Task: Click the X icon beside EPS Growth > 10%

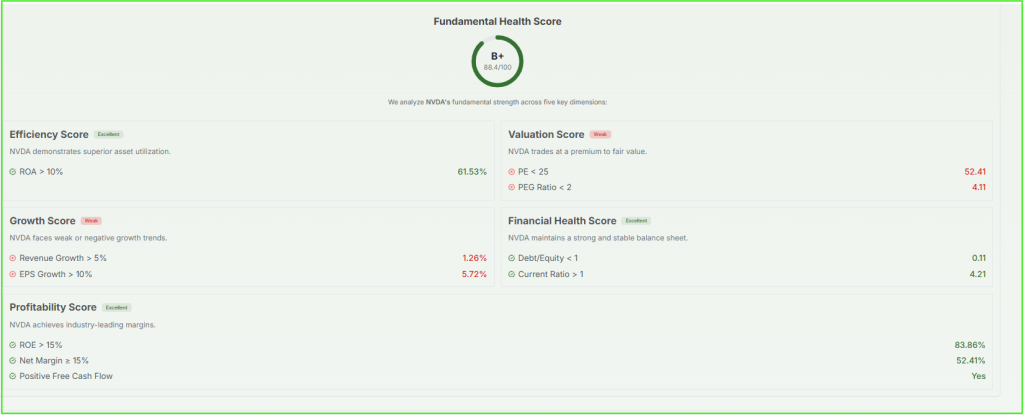Action: click(x=13, y=274)
